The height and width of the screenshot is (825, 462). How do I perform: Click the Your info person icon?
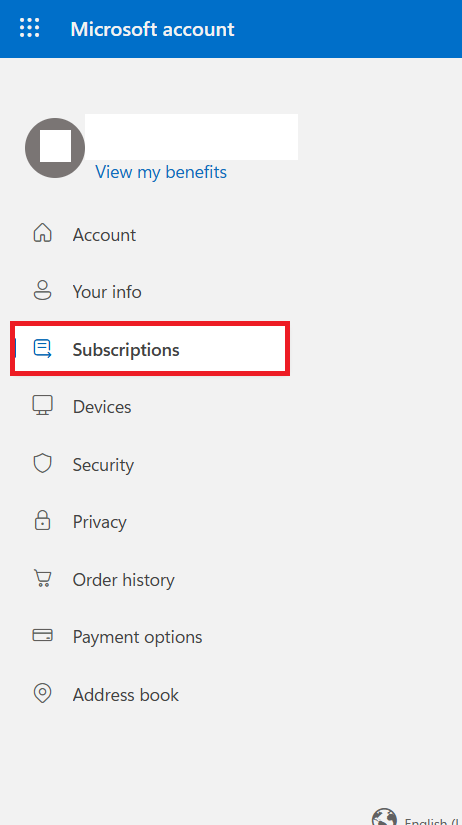[x=43, y=290]
